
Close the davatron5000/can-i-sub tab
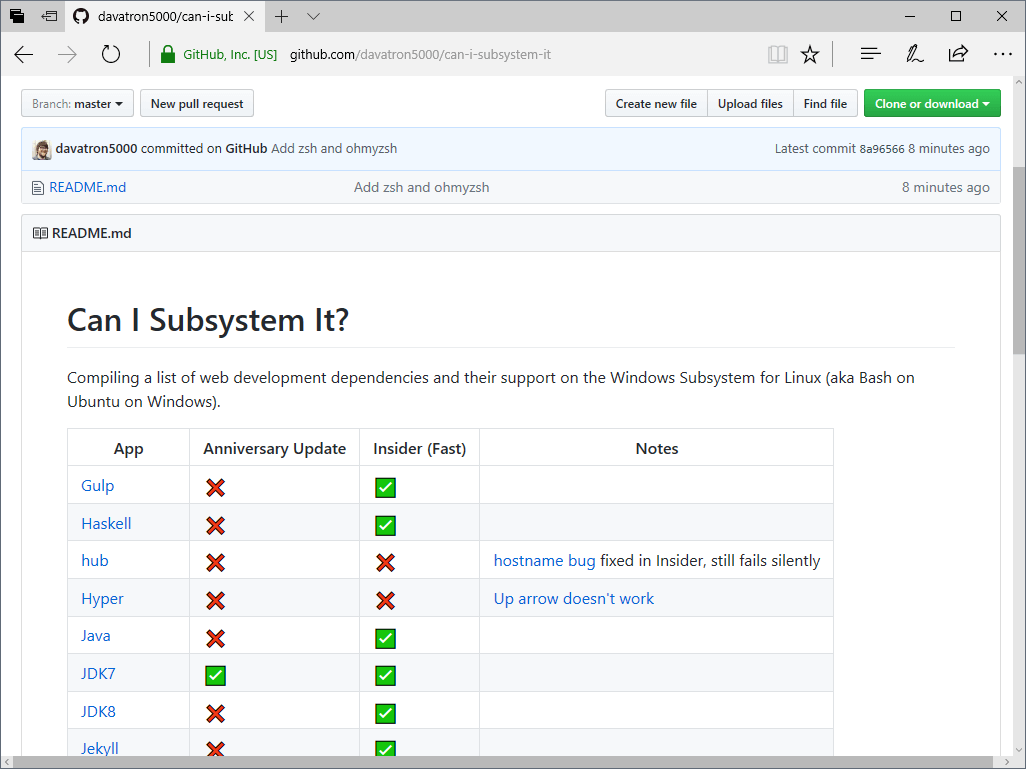click(249, 16)
